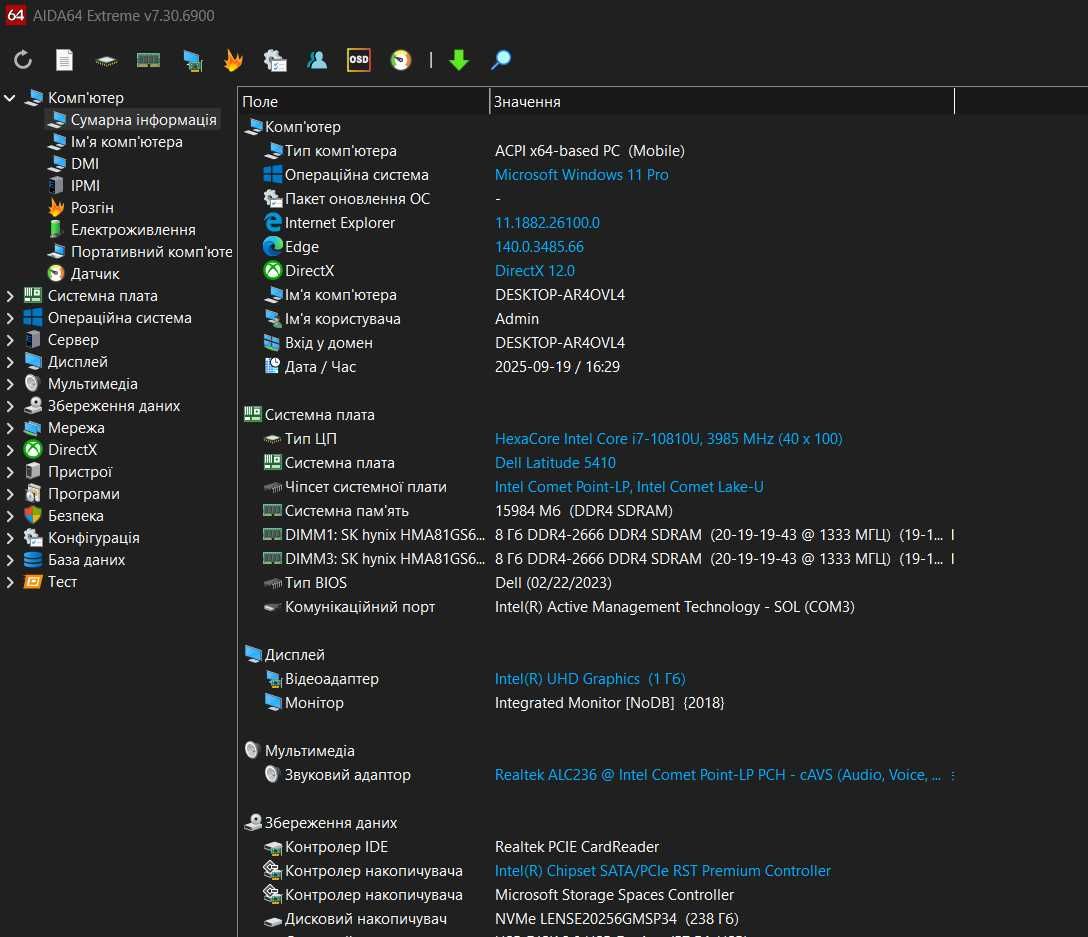Expand the DirectX tree node

pos(10,450)
